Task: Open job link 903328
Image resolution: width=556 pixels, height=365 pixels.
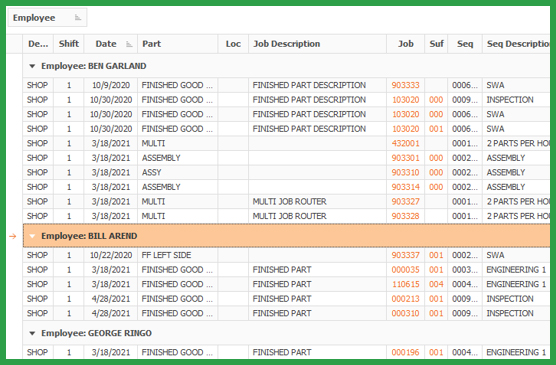Action: [405, 216]
